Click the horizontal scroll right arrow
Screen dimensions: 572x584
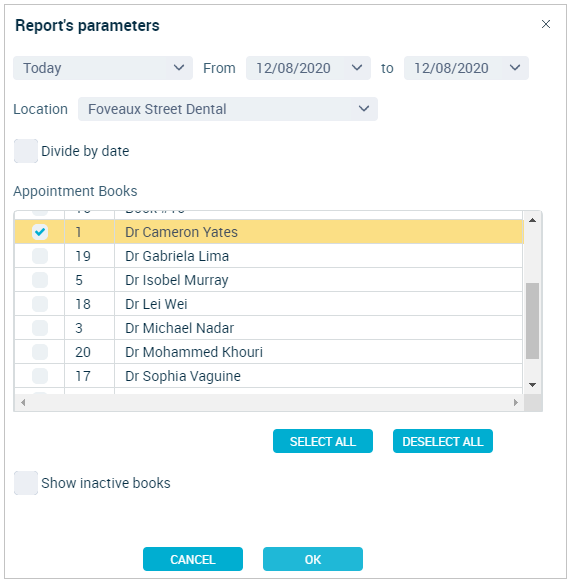tap(516, 402)
